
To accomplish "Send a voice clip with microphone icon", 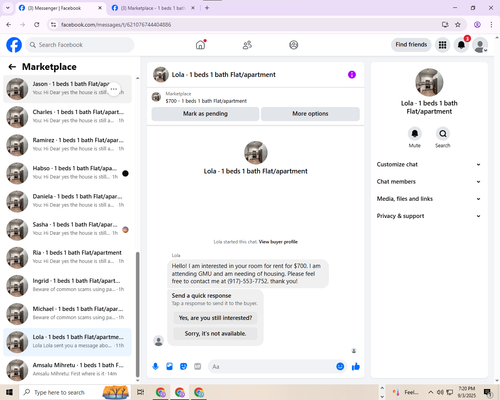I will point(155,367).
